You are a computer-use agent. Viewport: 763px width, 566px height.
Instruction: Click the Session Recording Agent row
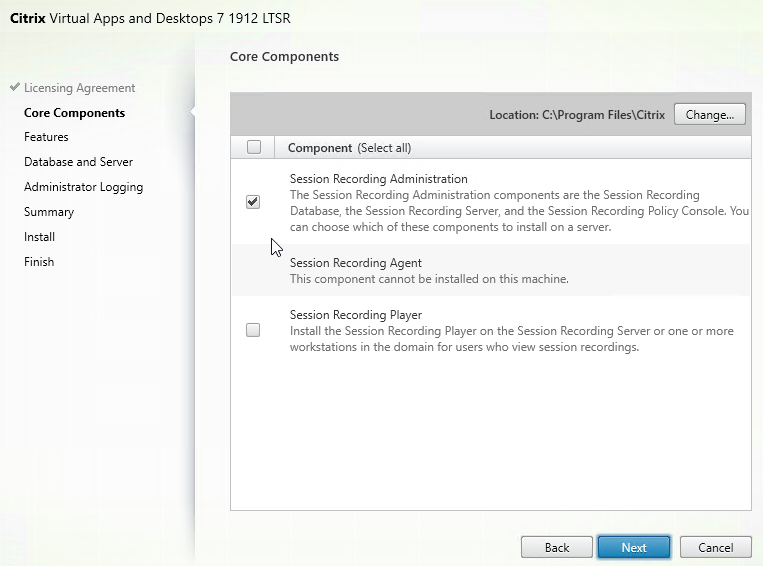point(490,270)
